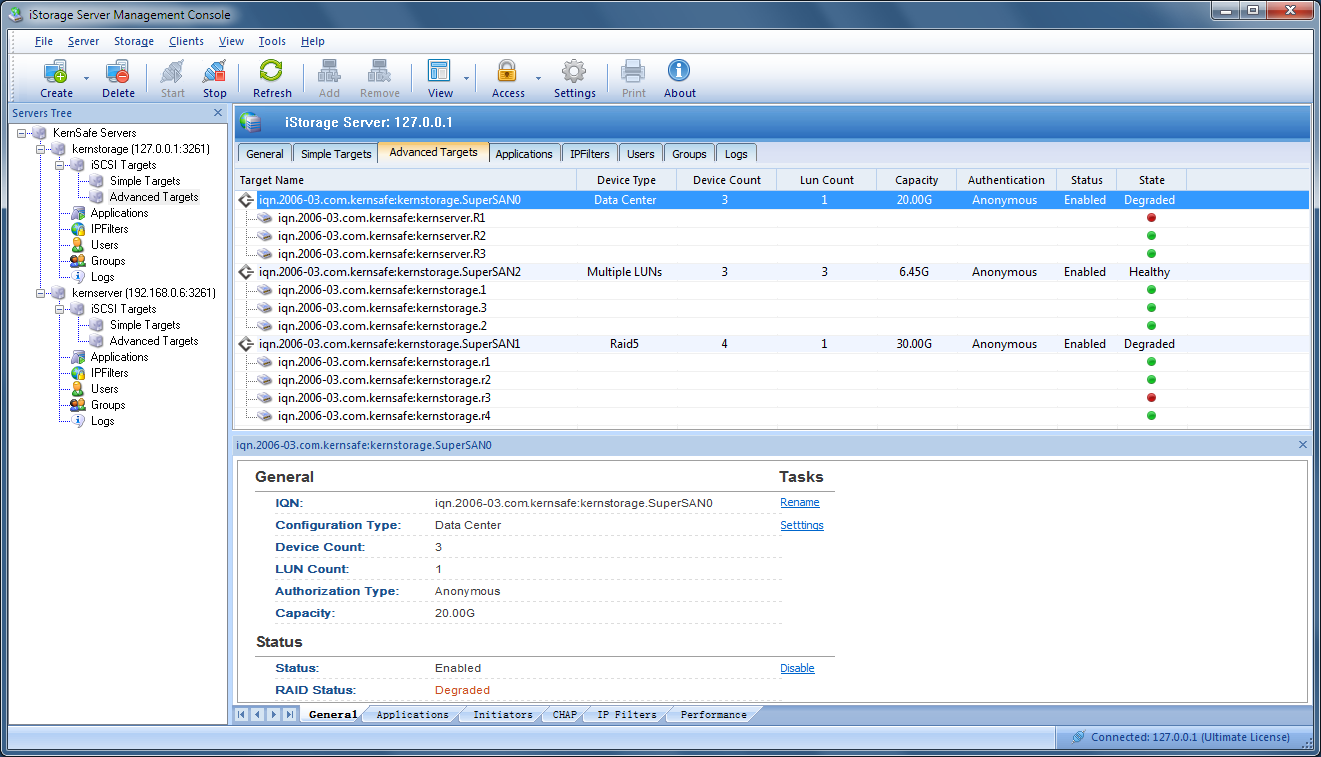1321x757 pixels.
Task: Open the View toolbar icon
Action: [x=439, y=72]
